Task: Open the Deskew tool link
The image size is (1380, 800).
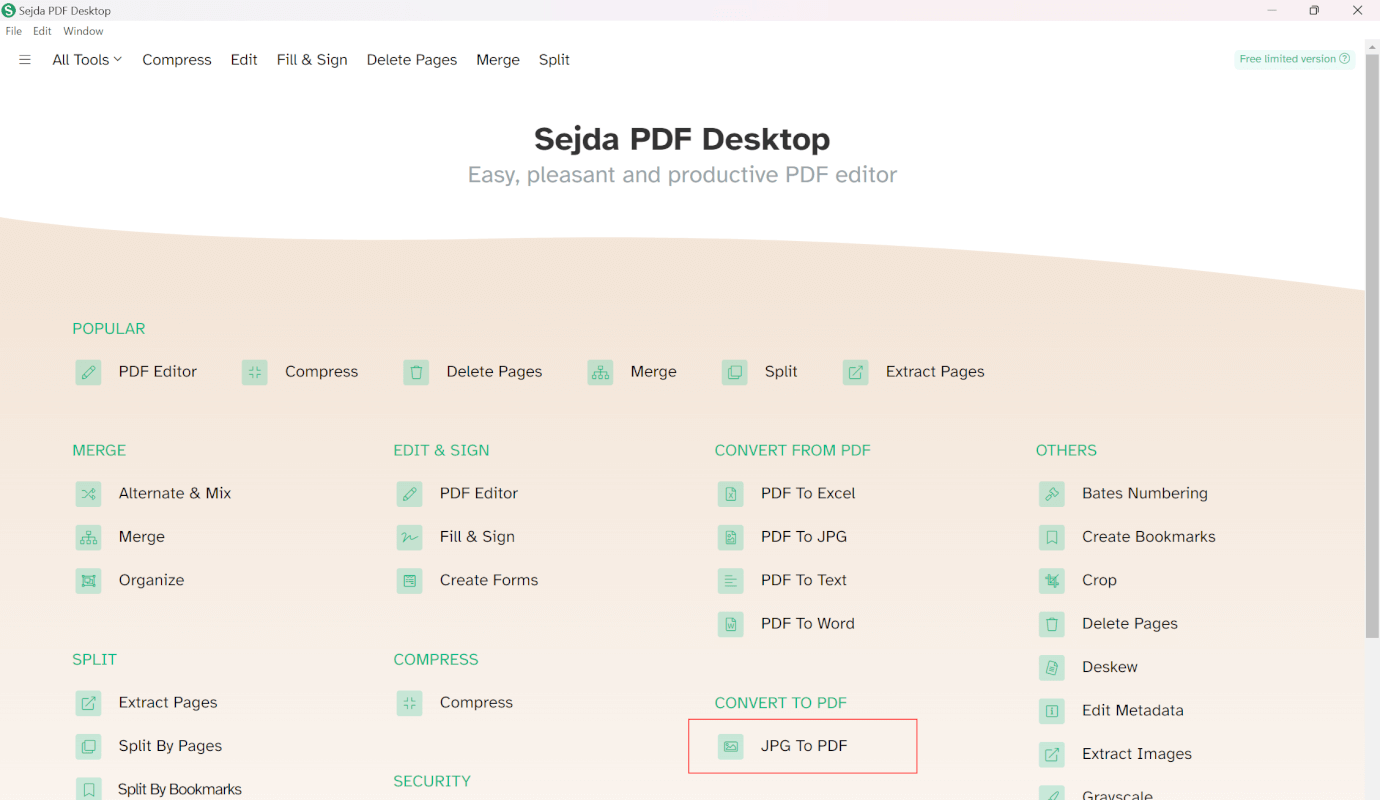Action: click(x=1110, y=667)
